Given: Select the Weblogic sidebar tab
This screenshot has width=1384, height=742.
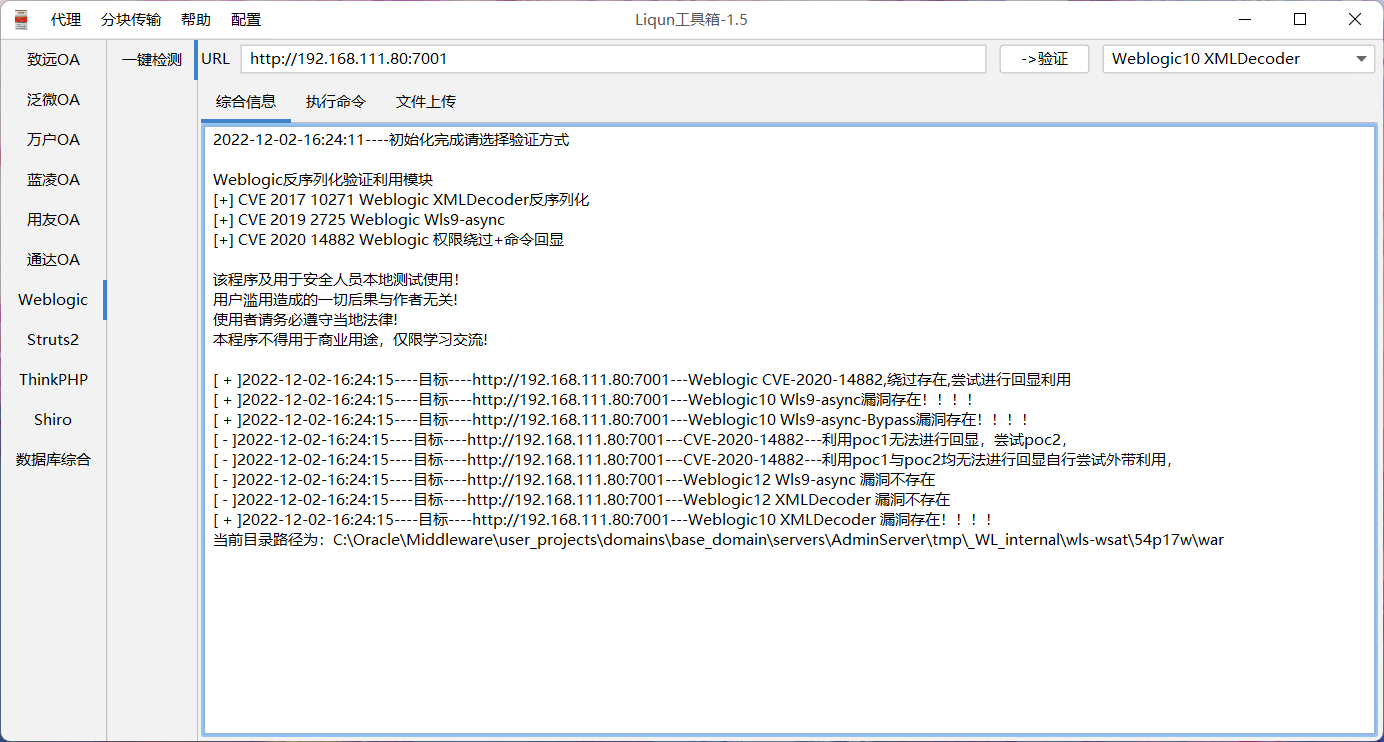Looking at the screenshot, I should pos(53,300).
